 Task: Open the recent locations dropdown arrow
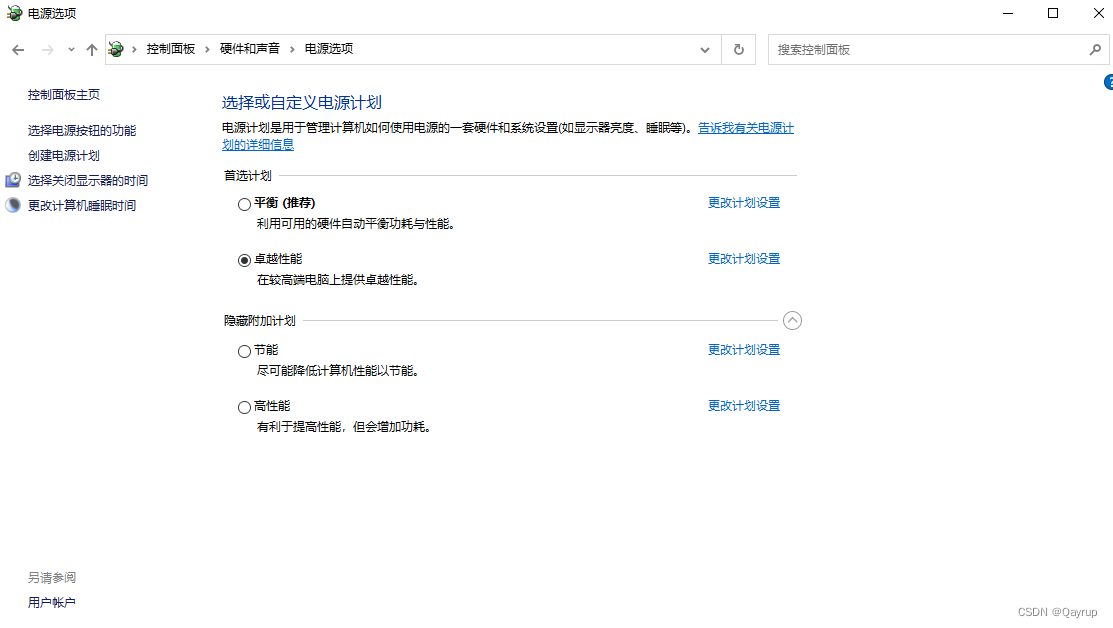[71, 50]
